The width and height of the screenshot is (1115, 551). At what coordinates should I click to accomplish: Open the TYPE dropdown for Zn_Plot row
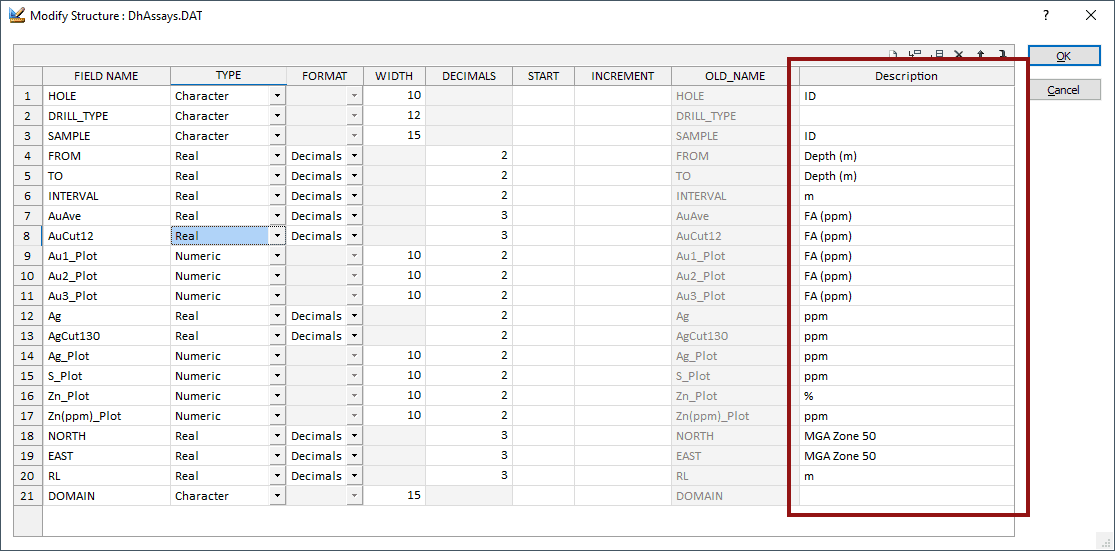[x=277, y=396]
